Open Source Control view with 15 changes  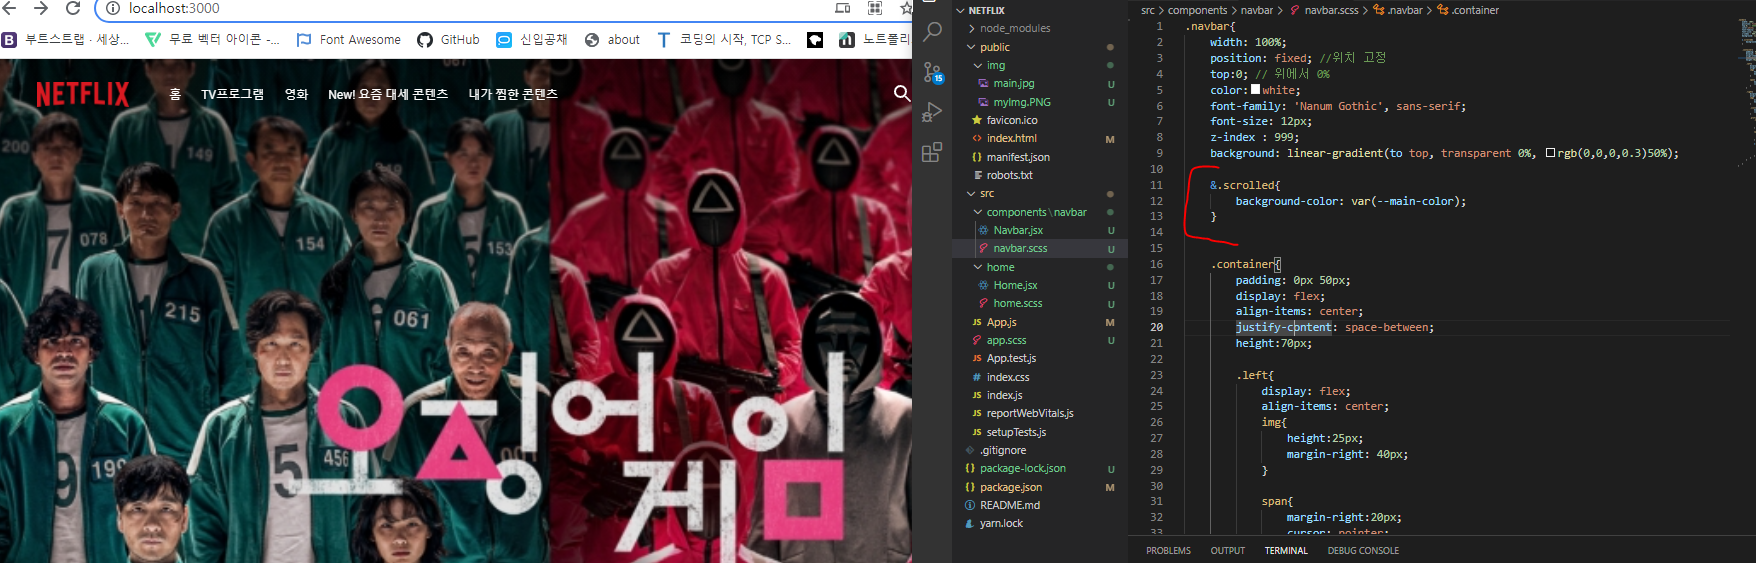click(932, 72)
